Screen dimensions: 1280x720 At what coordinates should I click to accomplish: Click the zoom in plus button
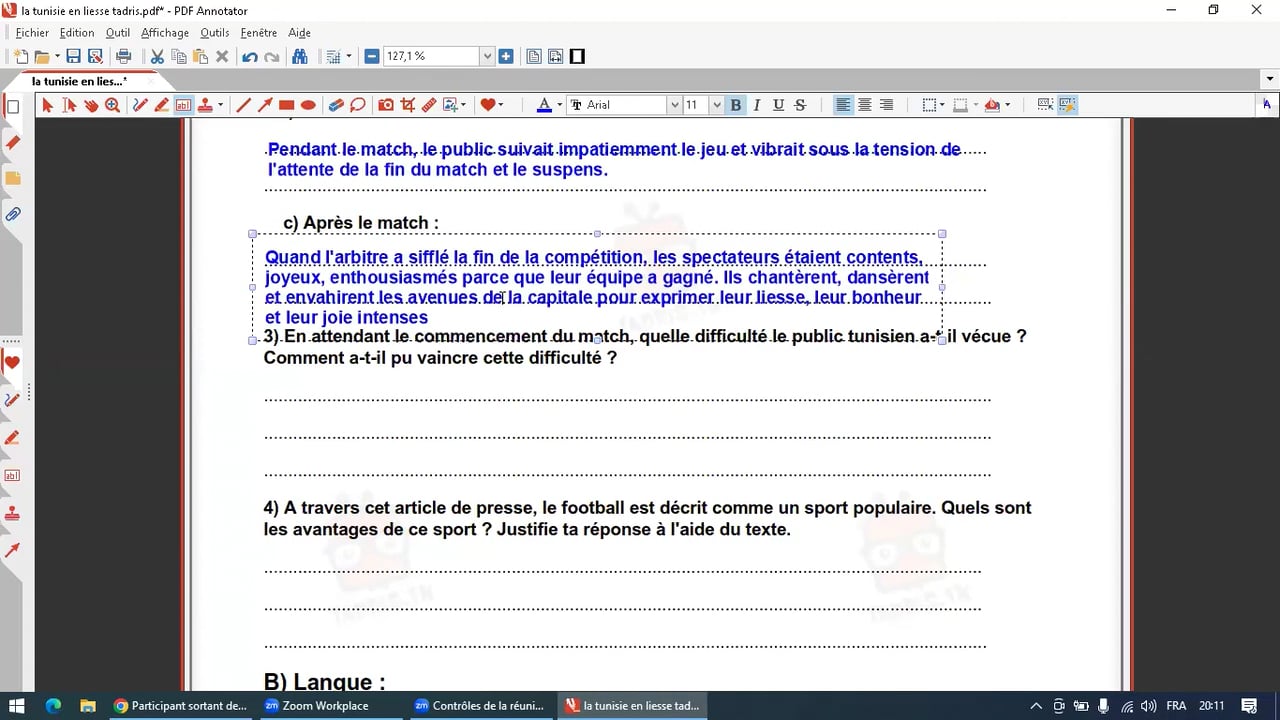tap(506, 57)
